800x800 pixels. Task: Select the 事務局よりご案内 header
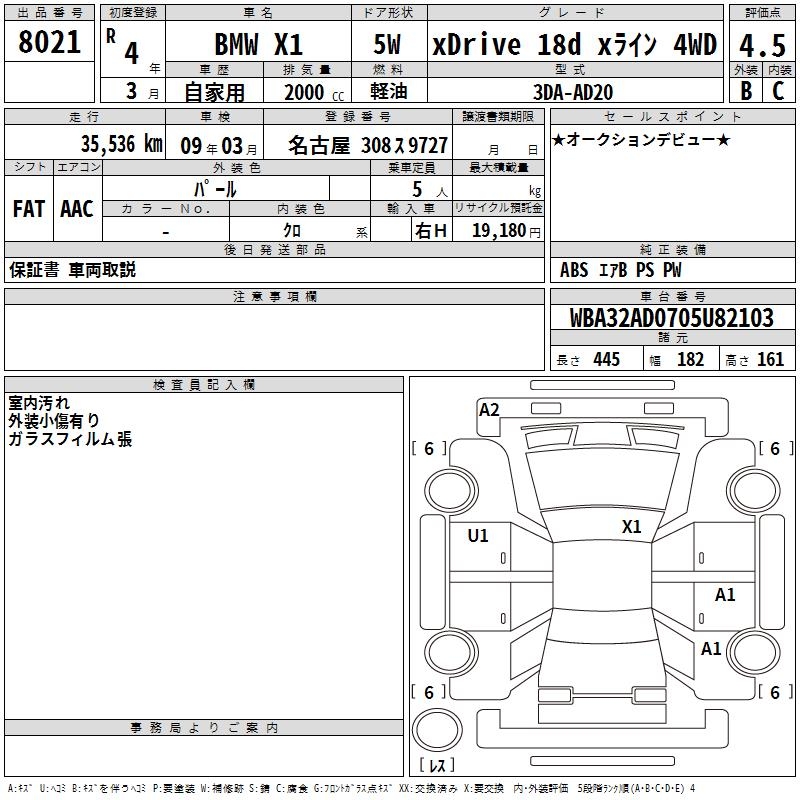204,728
